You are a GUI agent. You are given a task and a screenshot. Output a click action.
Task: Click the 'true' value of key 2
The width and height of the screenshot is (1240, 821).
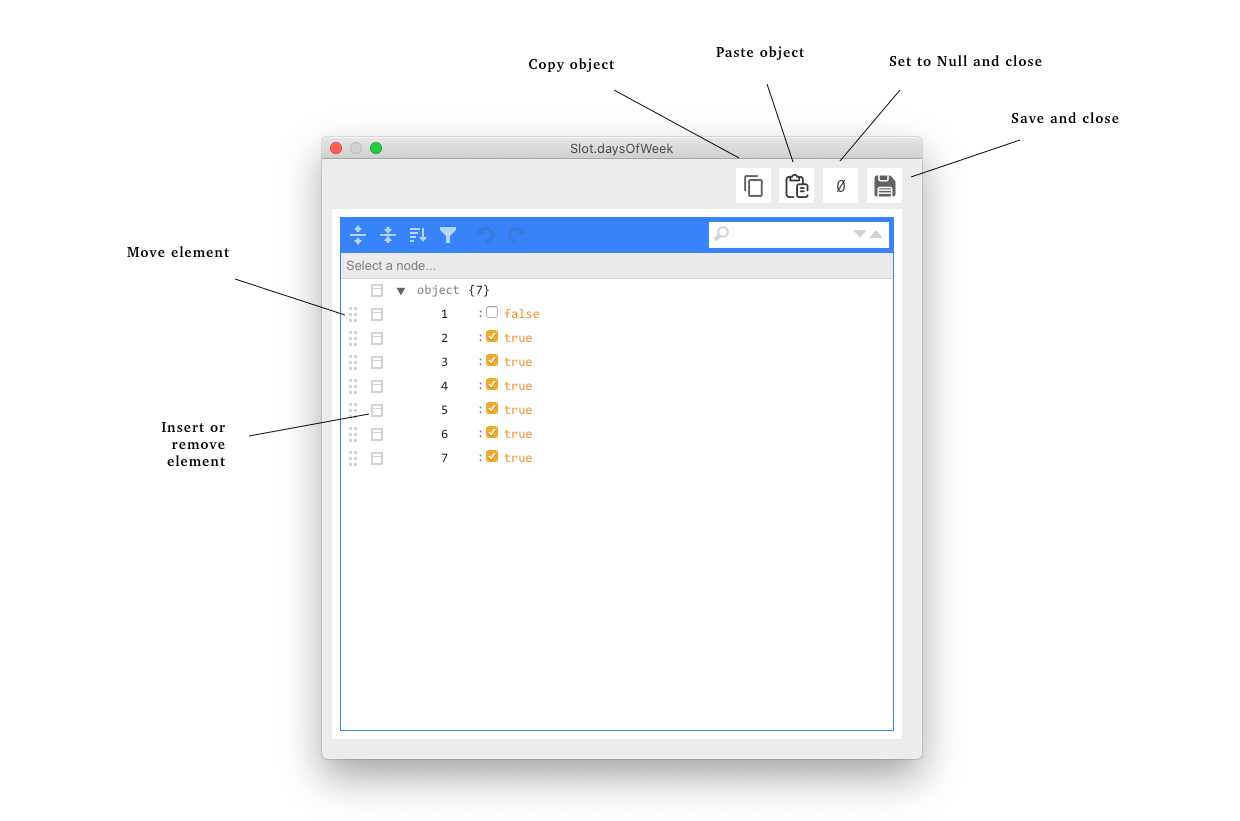pos(518,338)
